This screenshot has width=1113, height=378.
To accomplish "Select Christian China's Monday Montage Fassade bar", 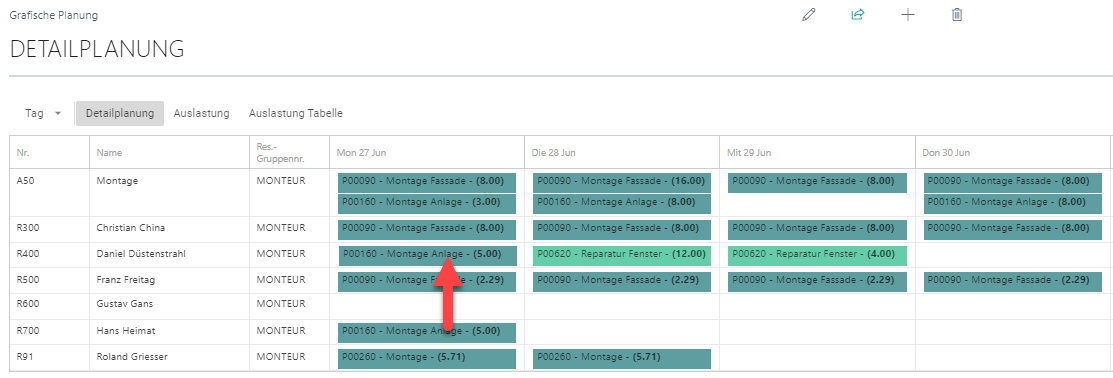I will [427, 229].
